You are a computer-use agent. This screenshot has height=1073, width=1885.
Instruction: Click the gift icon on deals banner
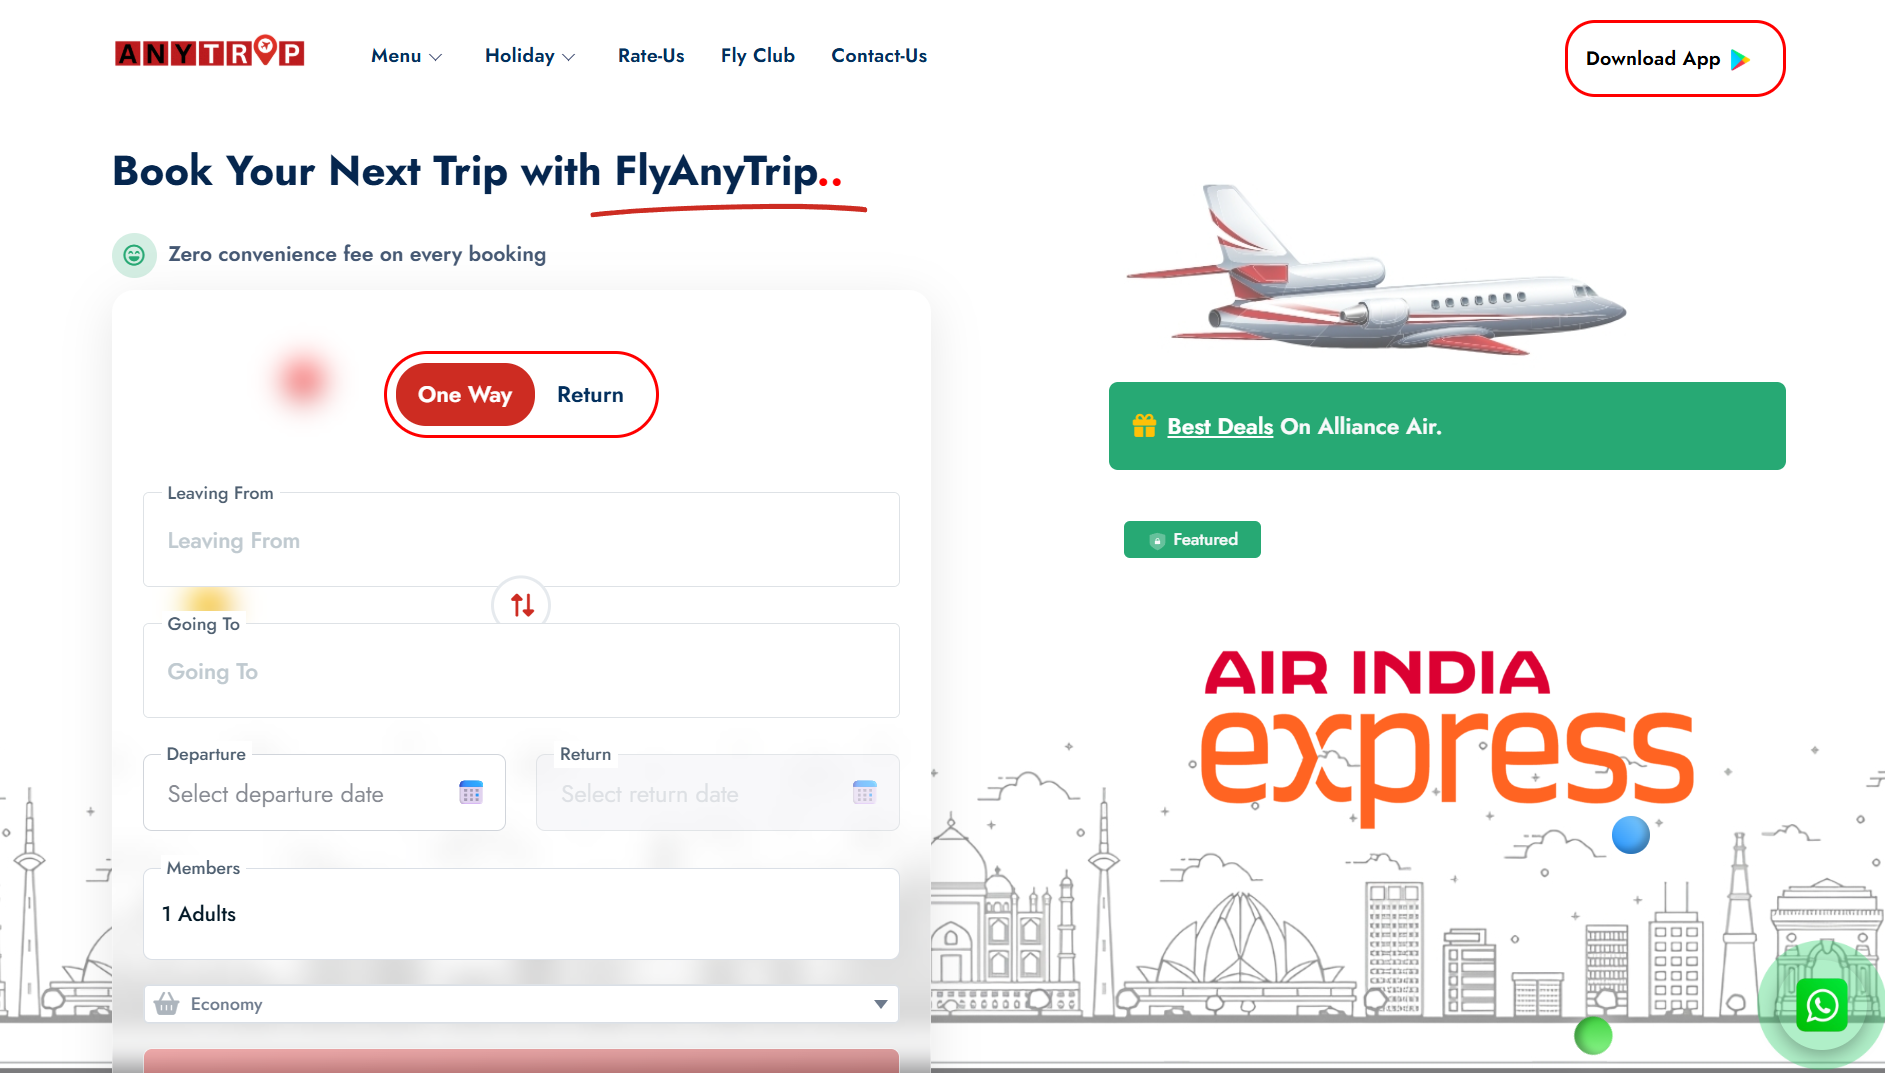click(1144, 426)
